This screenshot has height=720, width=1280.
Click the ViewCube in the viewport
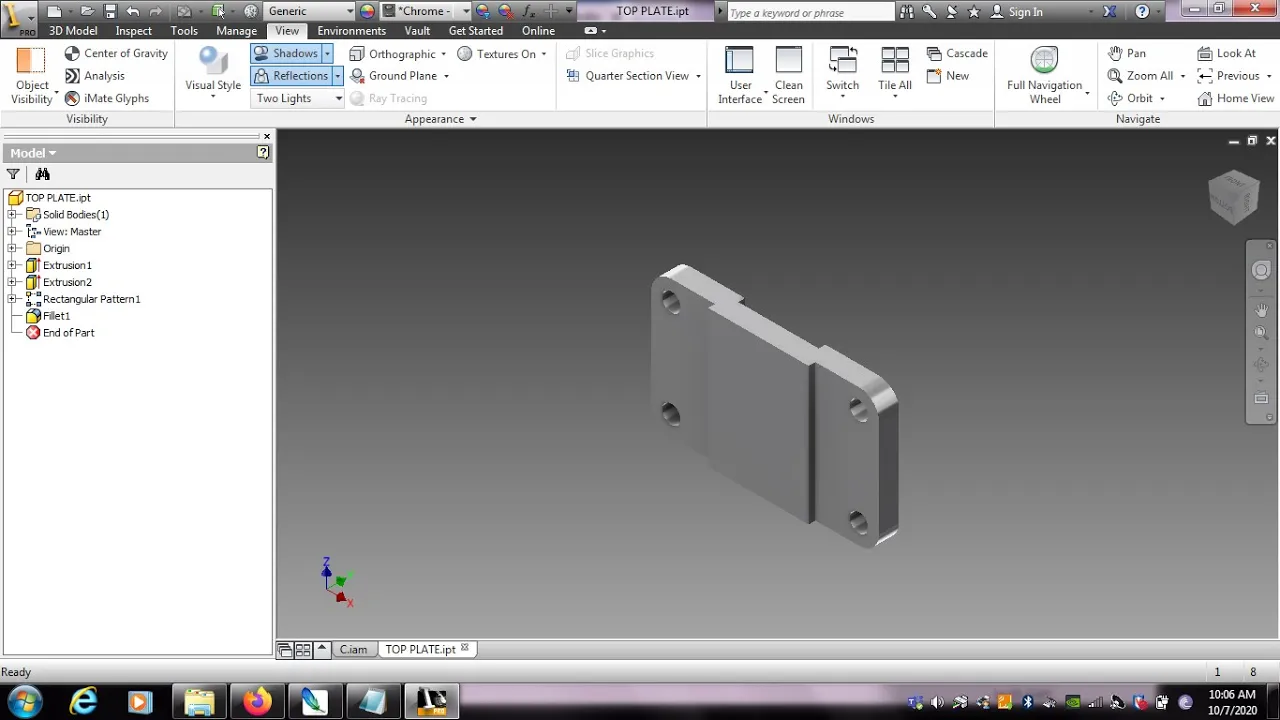point(1233,196)
